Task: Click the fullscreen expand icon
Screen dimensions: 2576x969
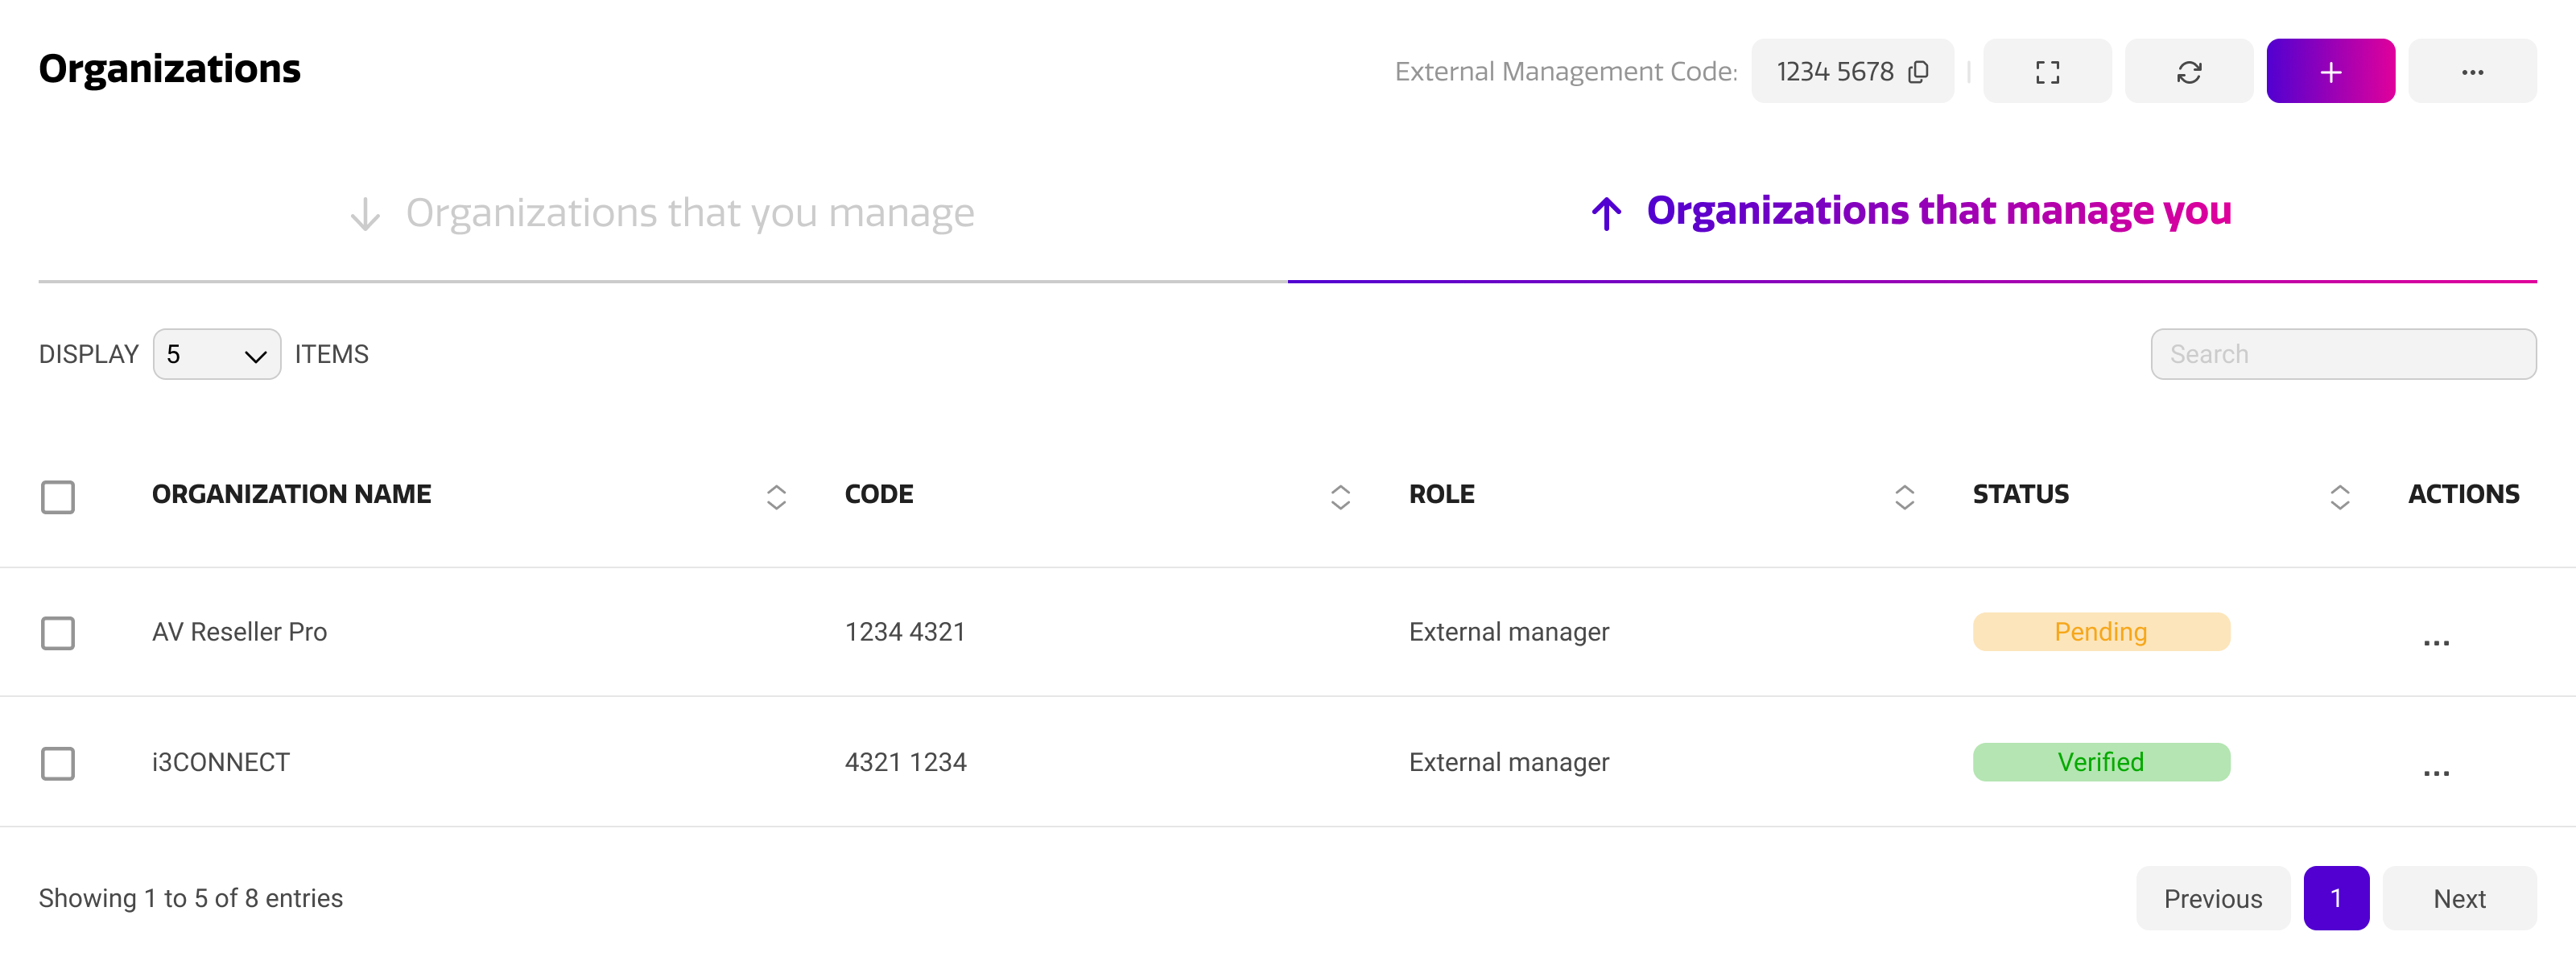Action: point(2047,72)
